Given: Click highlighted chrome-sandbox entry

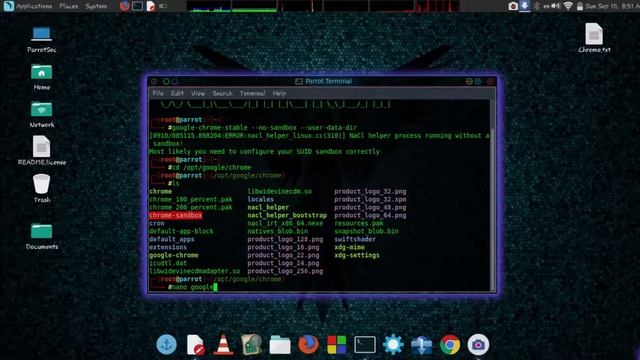Looking at the screenshot, I should point(176,215).
